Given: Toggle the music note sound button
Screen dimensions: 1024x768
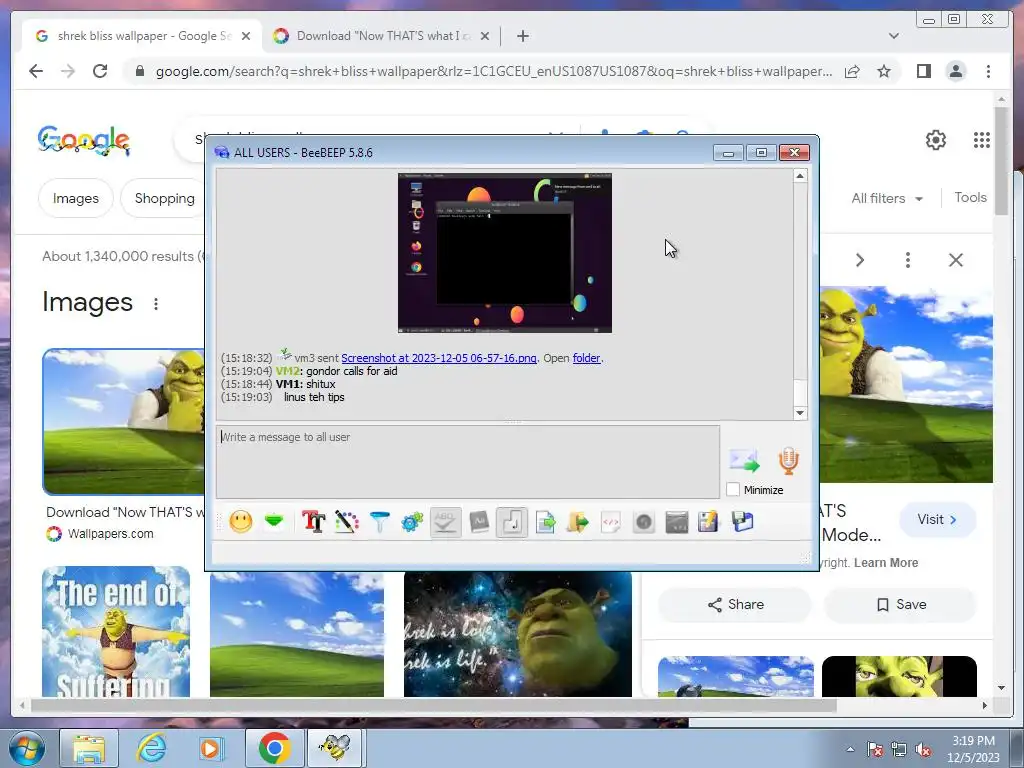Looking at the screenshot, I should (512, 522).
